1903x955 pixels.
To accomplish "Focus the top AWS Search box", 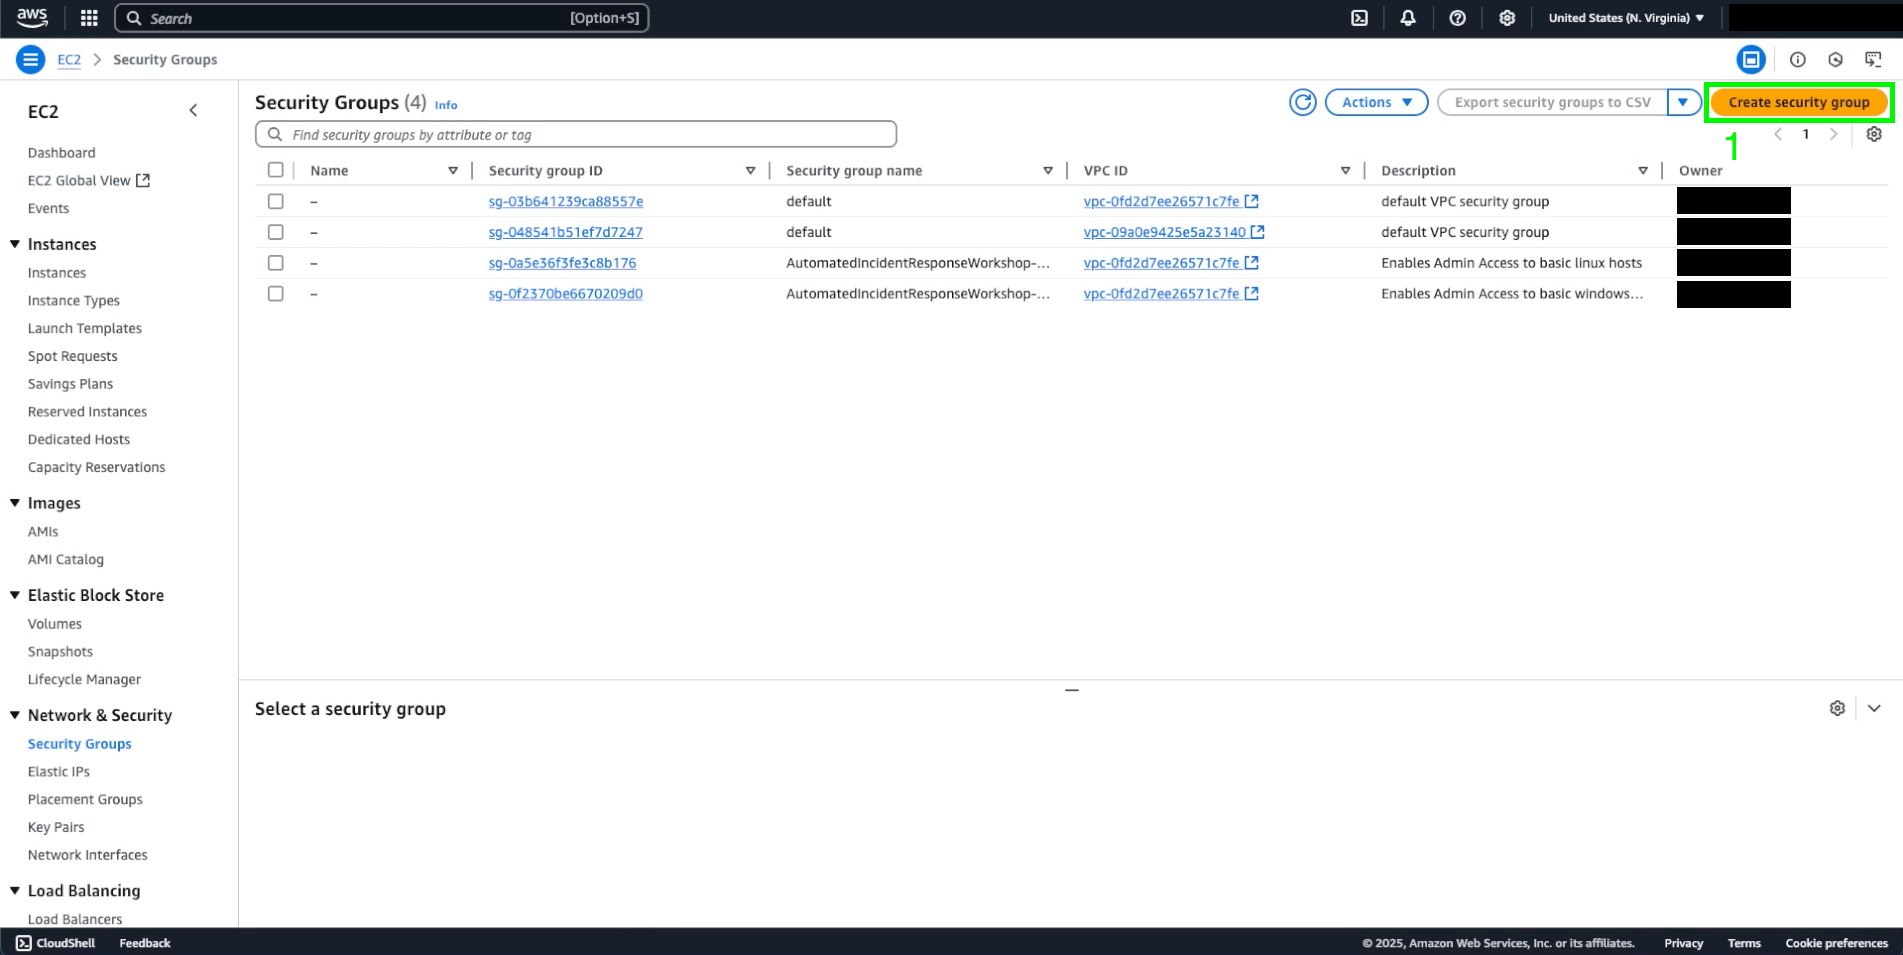I will [382, 18].
